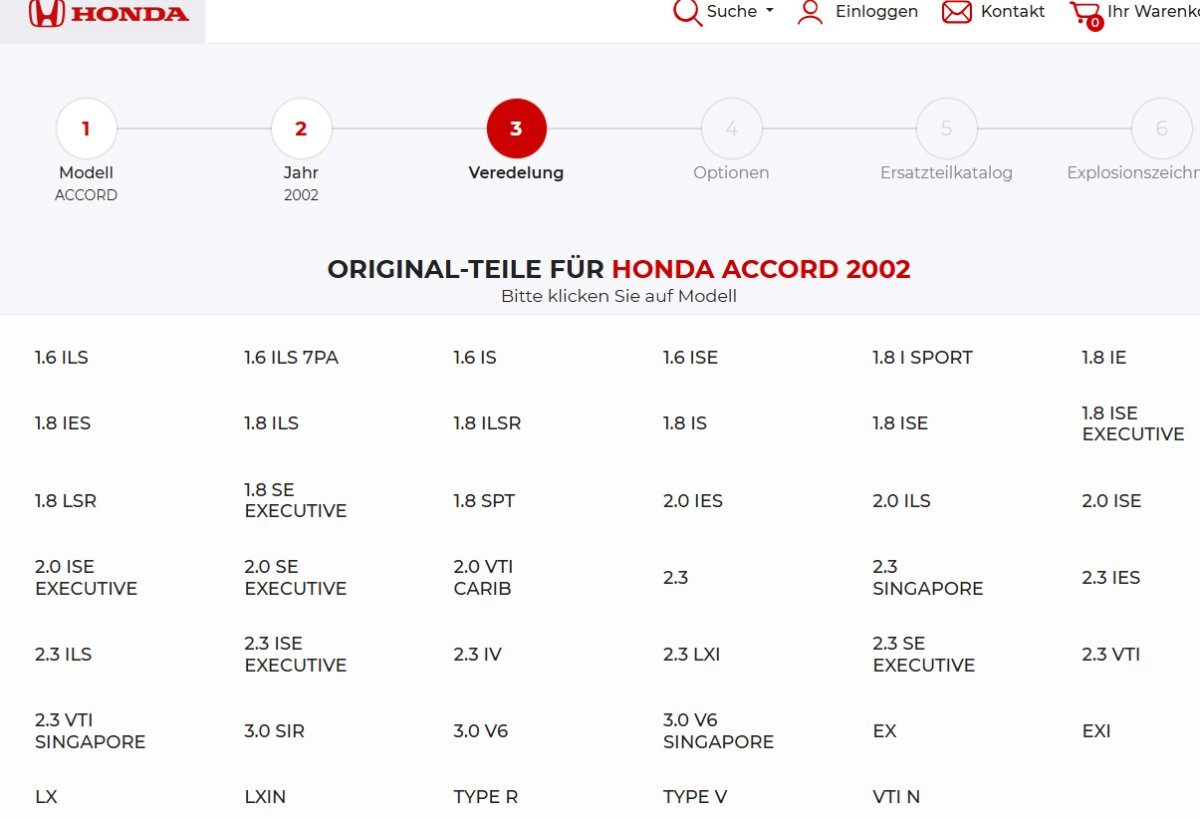The height and width of the screenshot is (821, 1200).
Task: Choose the 1.6 ILS 7PA trim
Action: click(x=291, y=357)
